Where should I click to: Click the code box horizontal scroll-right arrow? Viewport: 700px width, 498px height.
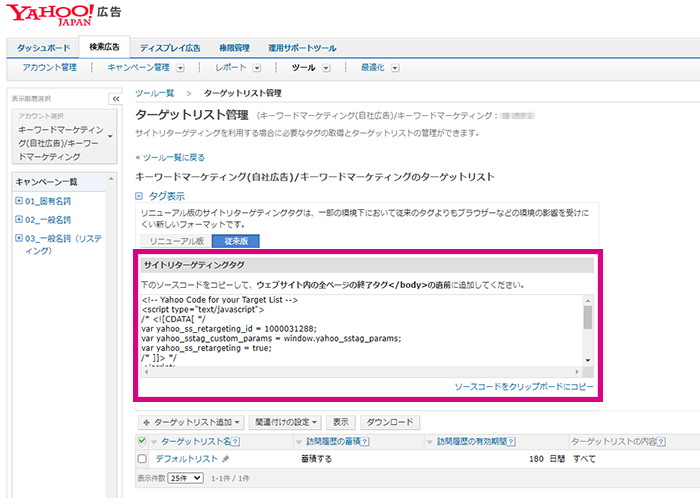coord(577,371)
